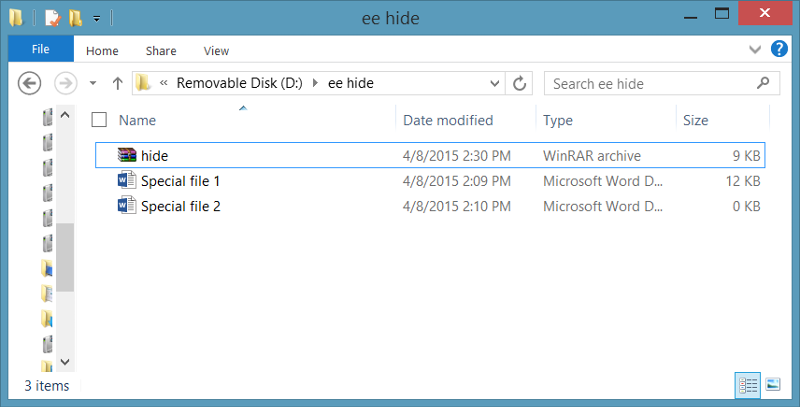Click Removable Disk (D:) in breadcrumb

(x=239, y=83)
